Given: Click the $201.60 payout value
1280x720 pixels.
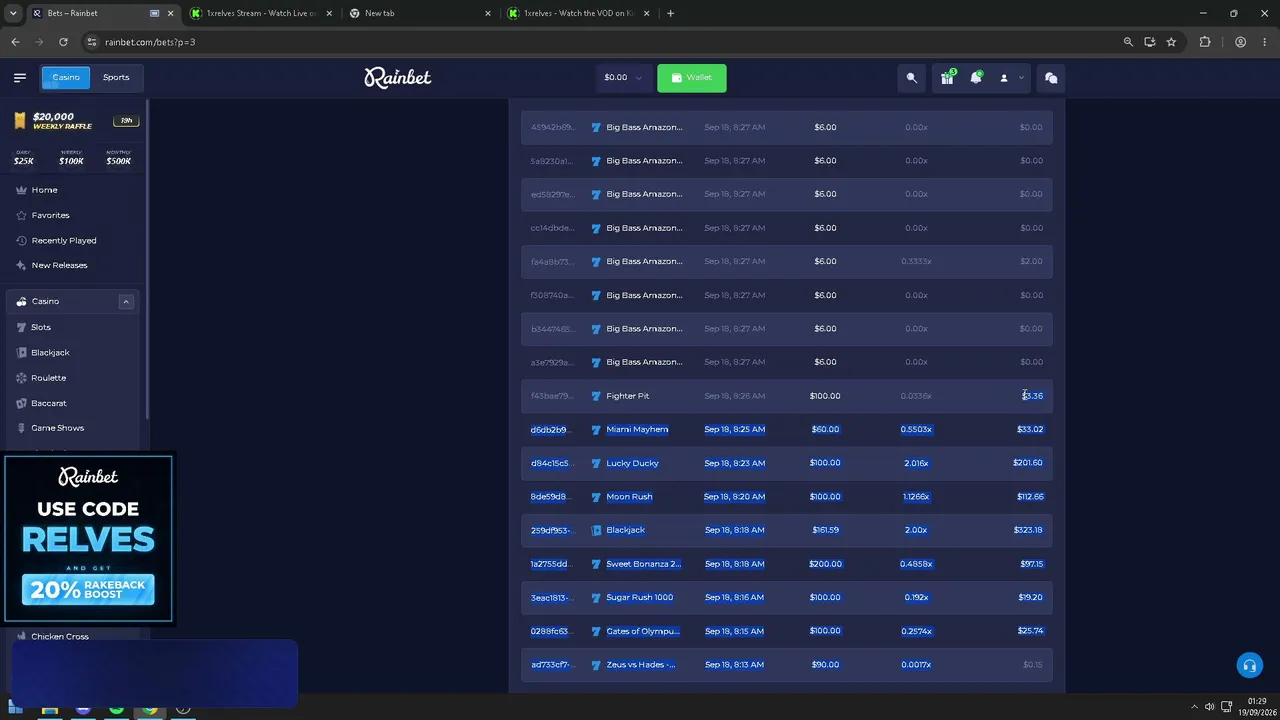Looking at the screenshot, I should coord(1027,463).
